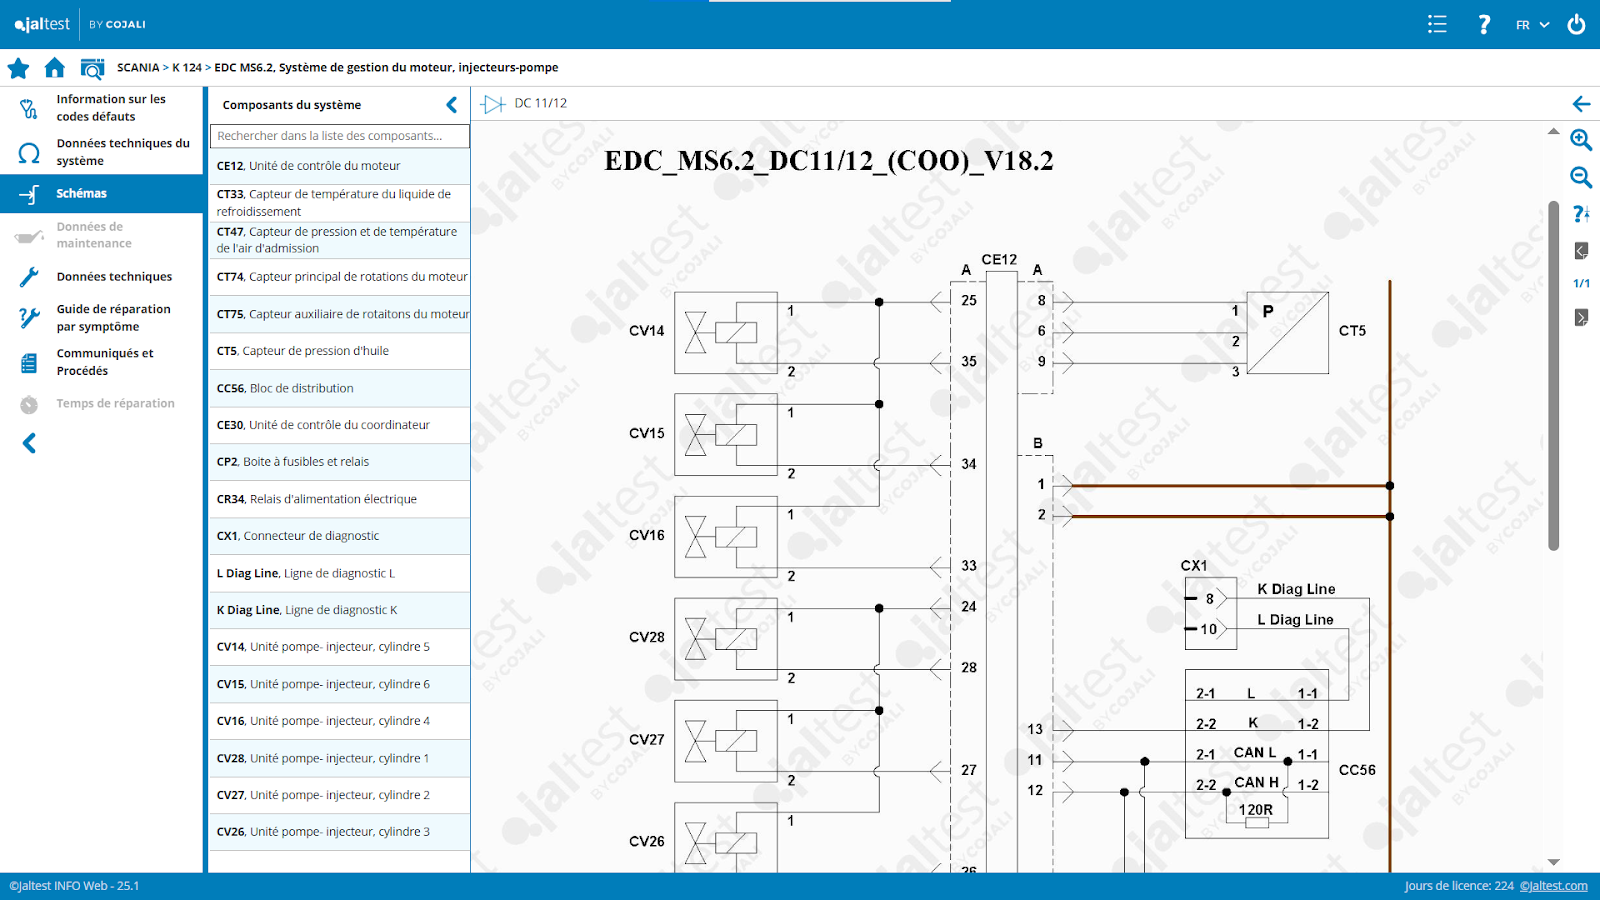The height and width of the screenshot is (900, 1600).
Task: Open the vehicle search icon
Action: [x=92, y=68]
